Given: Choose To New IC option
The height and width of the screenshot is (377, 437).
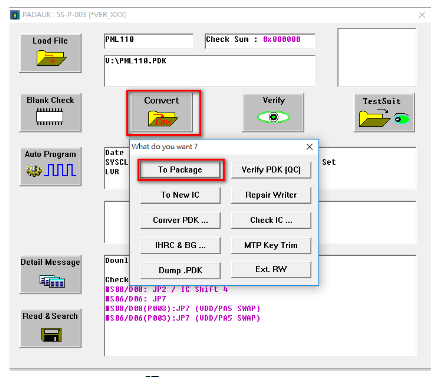Looking at the screenshot, I should pos(180,195).
